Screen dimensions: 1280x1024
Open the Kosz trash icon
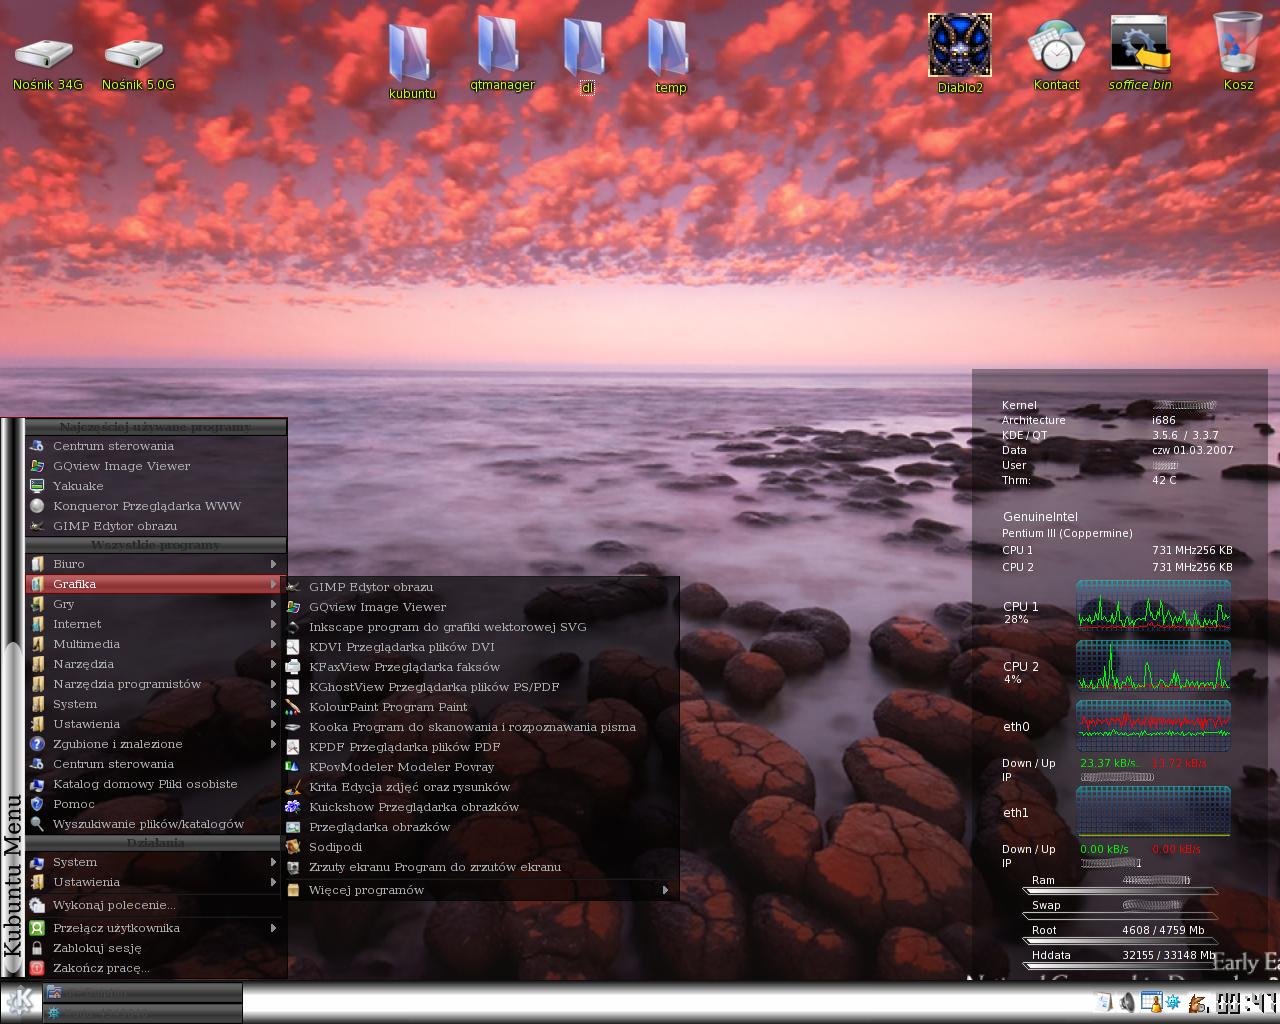coord(1238,52)
